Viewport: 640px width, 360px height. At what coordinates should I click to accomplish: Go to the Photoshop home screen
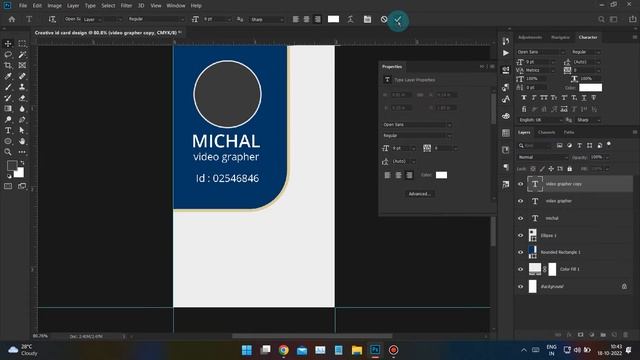pyautogui.click(x=11, y=19)
